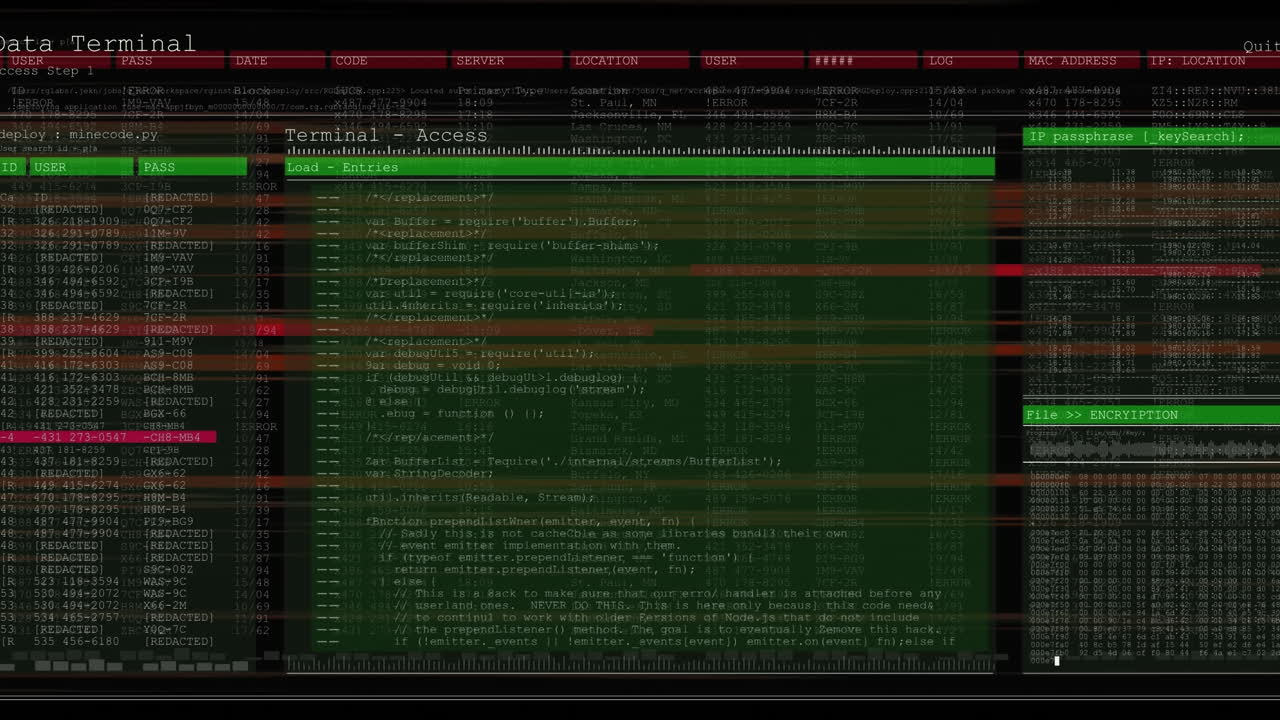Select the CODE column header
The height and width of the screenshot is (720, 1280).
[351, 61]
